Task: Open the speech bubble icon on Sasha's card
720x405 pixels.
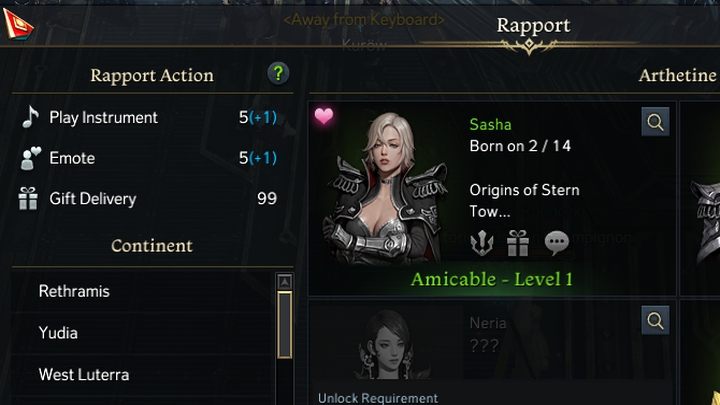Action: [x=556, y=242]
